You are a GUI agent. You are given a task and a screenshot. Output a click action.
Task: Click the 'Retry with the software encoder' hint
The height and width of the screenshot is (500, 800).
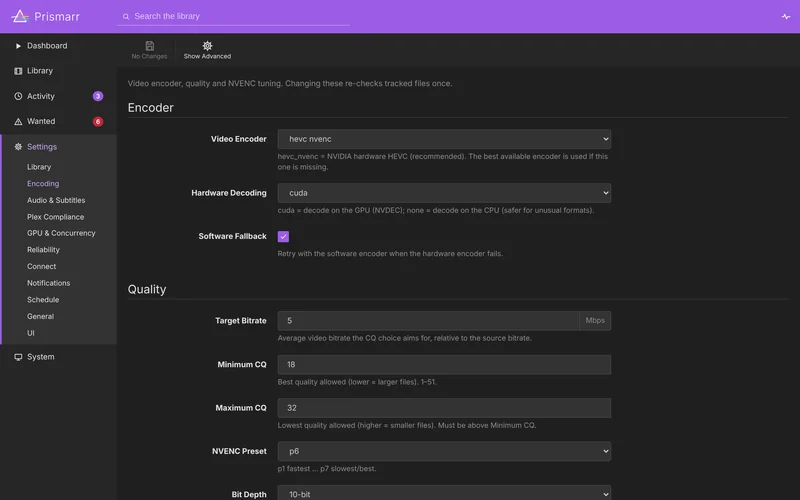click(x=390, y=254)
